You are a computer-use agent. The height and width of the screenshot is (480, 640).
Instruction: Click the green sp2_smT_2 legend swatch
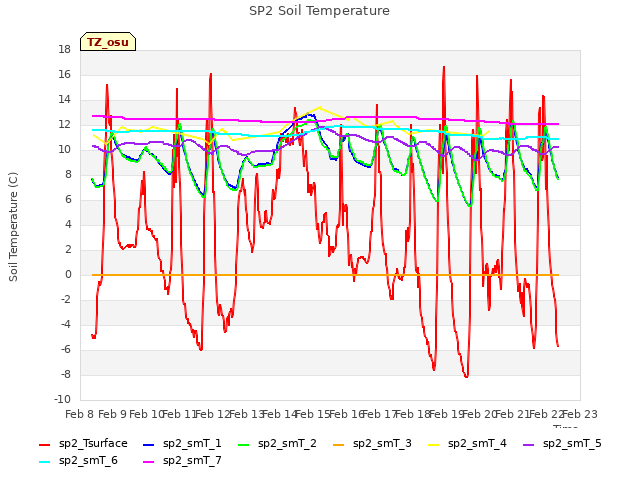coord(243,444)
